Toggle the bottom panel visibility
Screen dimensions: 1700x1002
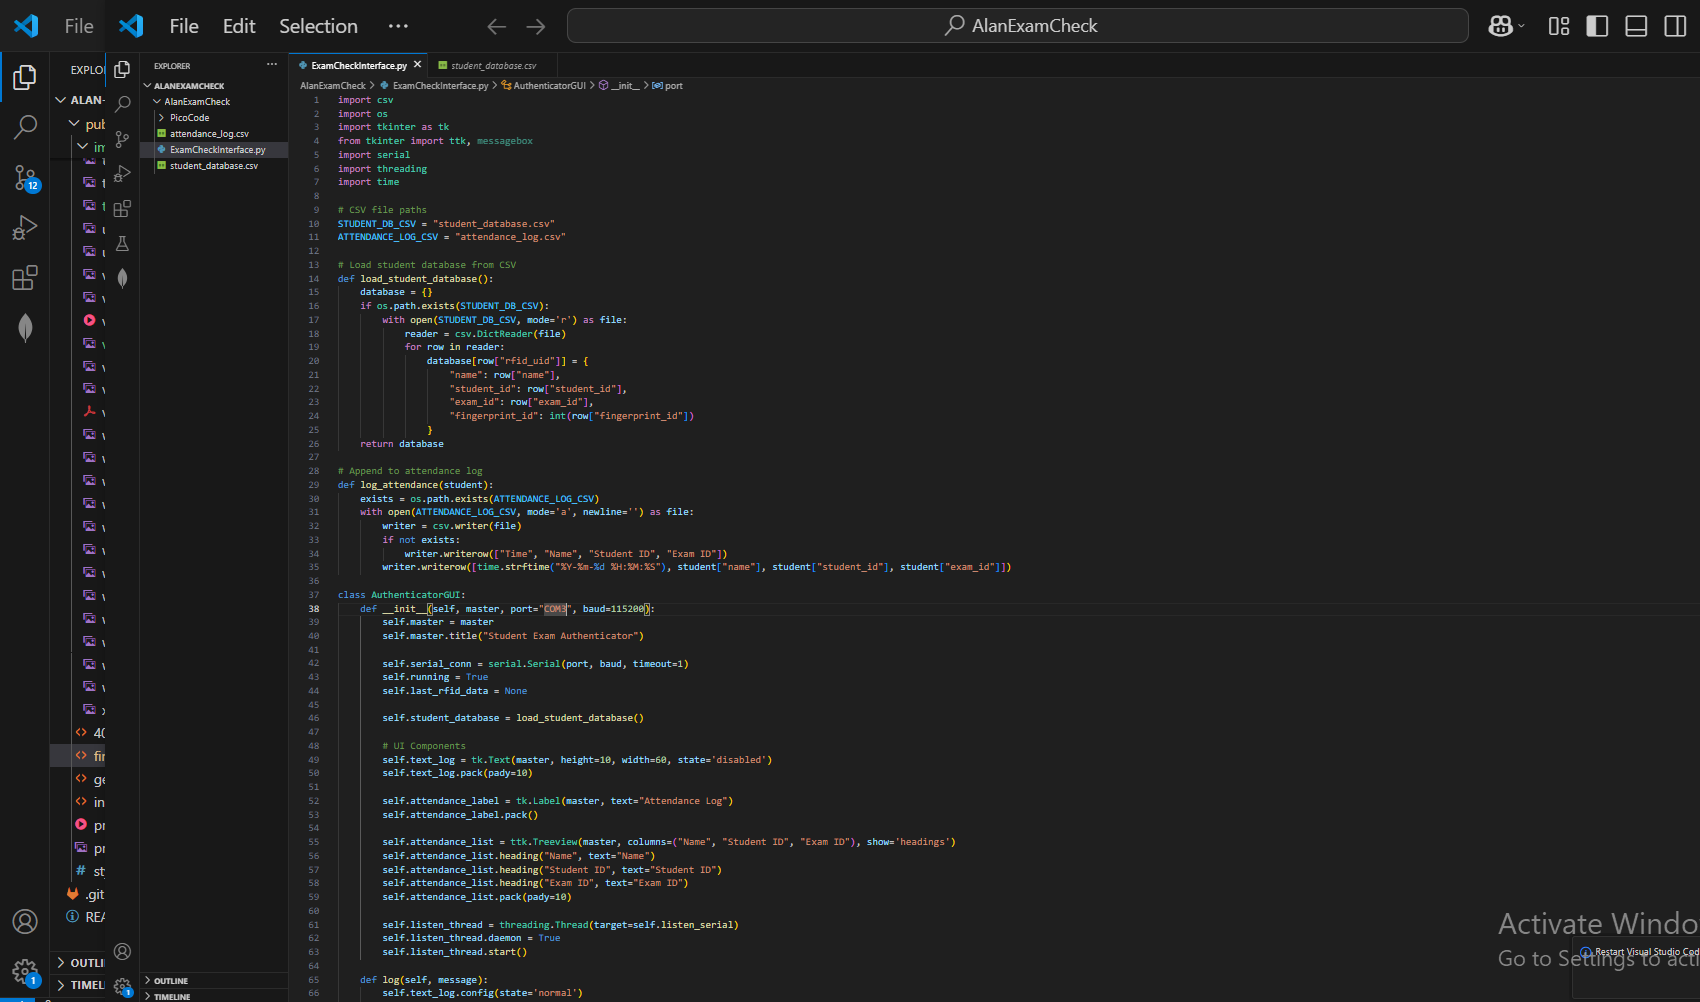click(1636, 26)
